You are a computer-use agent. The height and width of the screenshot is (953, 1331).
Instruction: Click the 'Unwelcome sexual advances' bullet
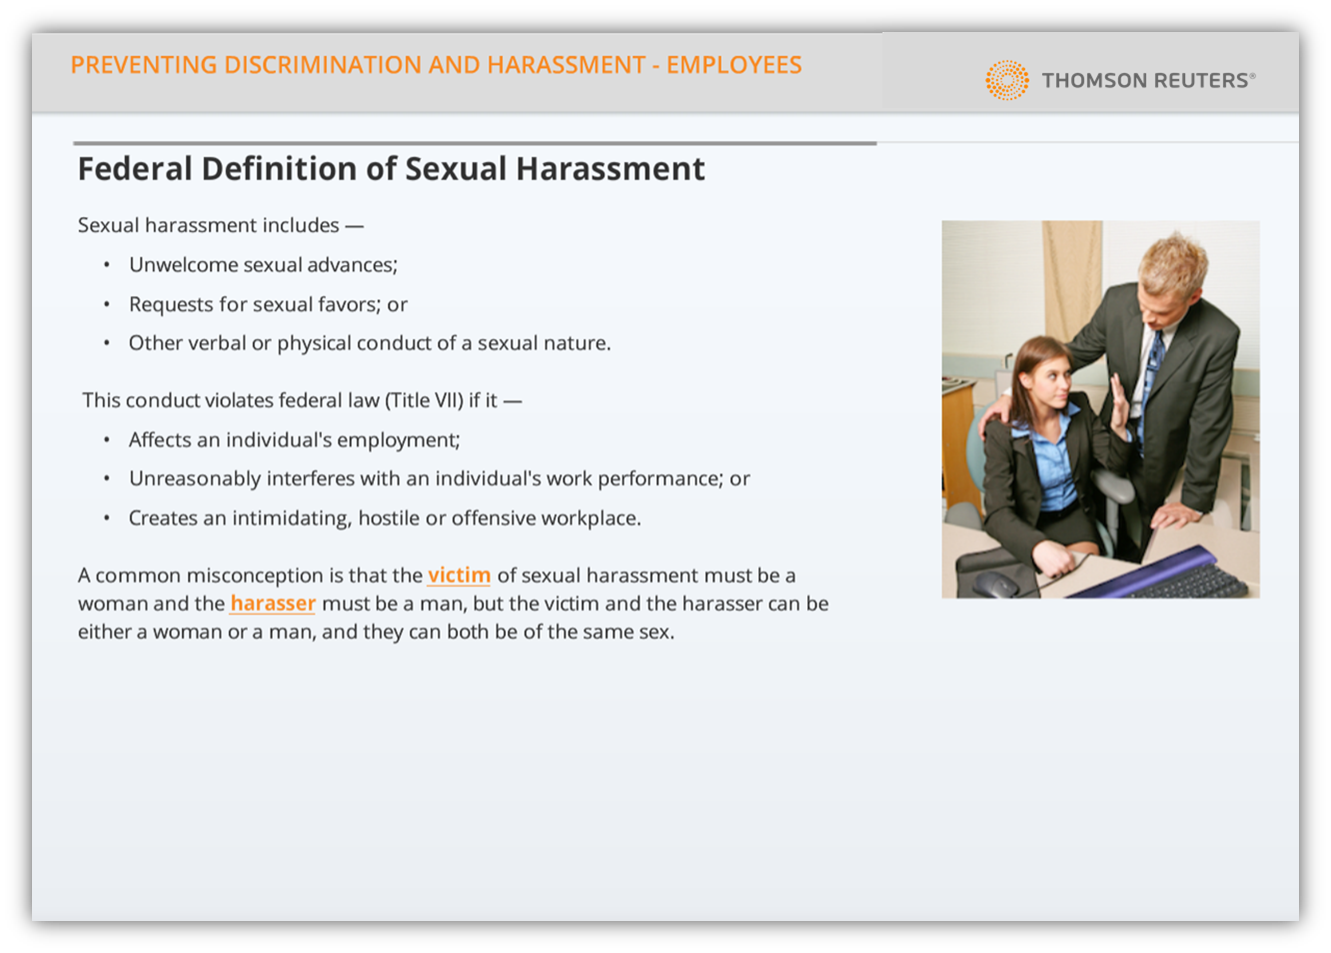tap(263, 265)
